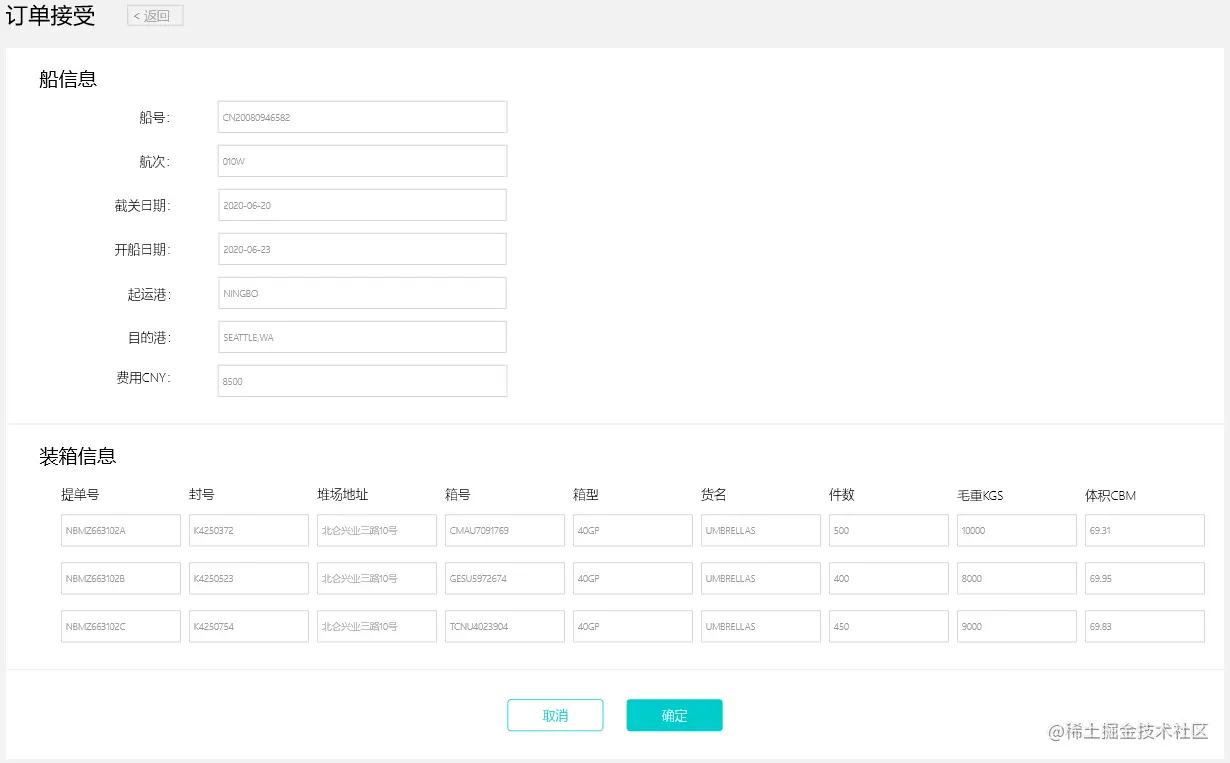The image size is (1230, 763).
Task: Click seal number K4250523 field
Action: click(x=249, y=578)
